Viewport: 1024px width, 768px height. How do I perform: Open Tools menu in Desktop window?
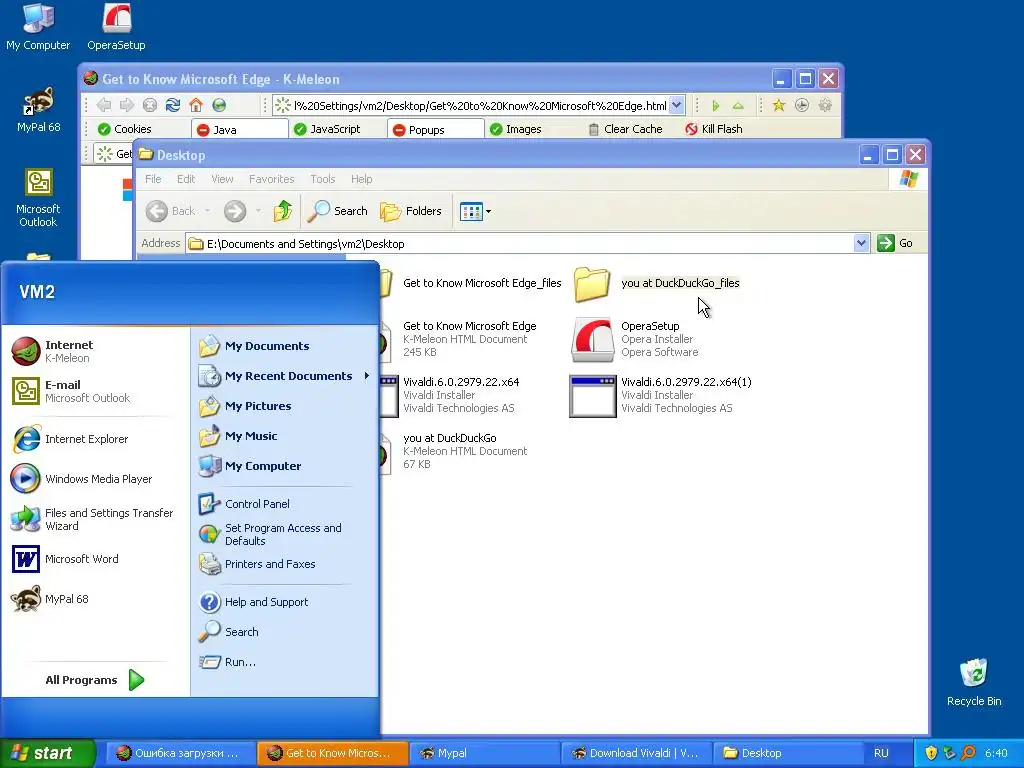click(x=323, y=179)
